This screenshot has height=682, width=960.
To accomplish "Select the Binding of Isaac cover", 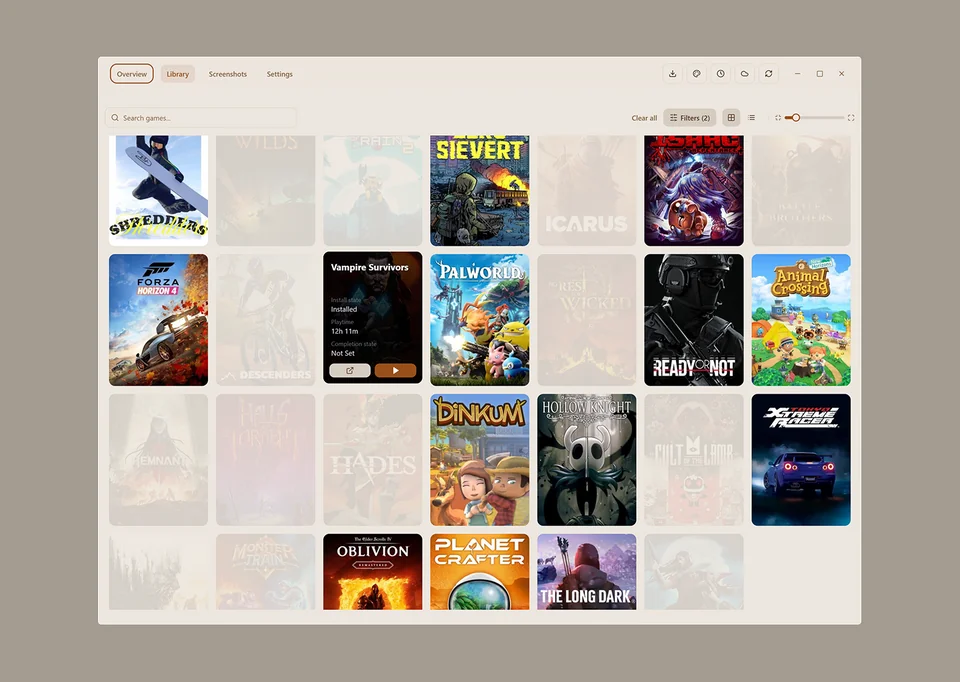I will 694,190.
